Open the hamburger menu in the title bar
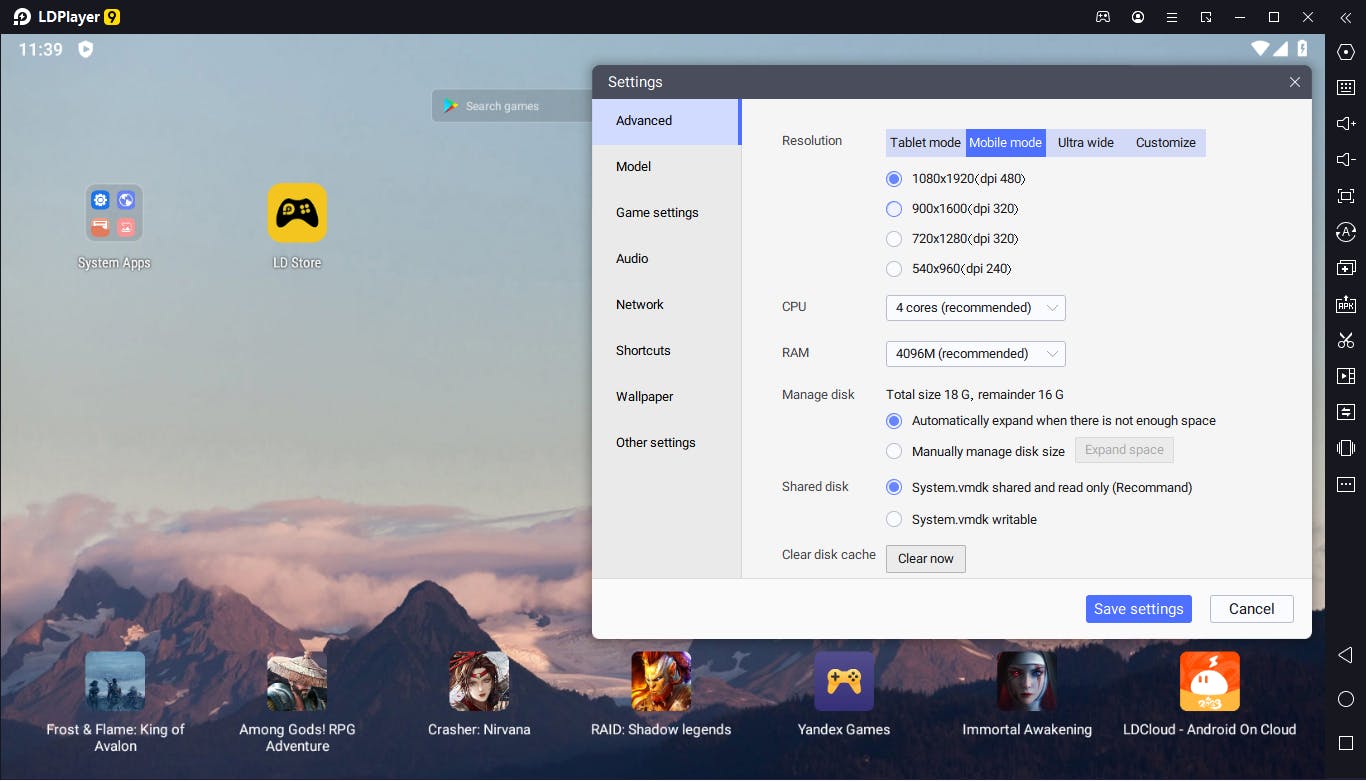This screenshot has width=1366, height=781. 1172,17
